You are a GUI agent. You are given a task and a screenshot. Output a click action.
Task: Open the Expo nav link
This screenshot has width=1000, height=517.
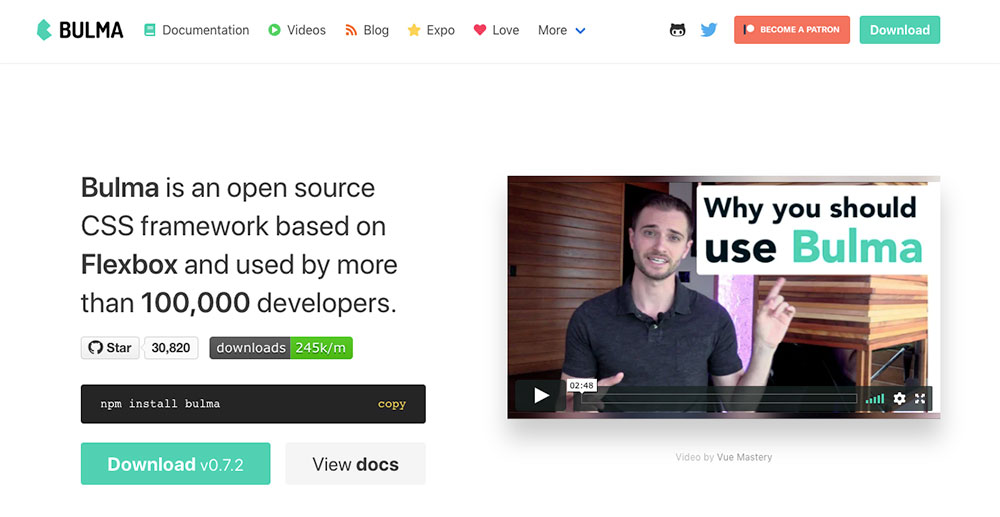431,30
